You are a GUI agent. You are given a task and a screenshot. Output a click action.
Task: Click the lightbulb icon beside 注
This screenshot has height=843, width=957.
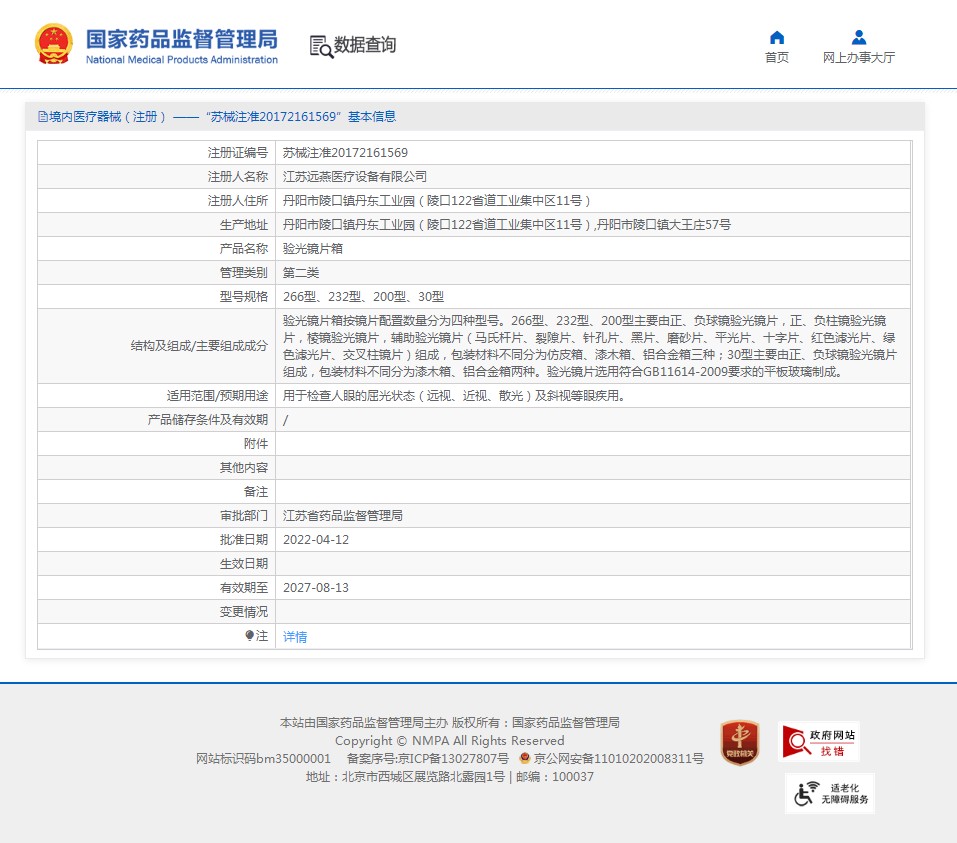point(249,635)
